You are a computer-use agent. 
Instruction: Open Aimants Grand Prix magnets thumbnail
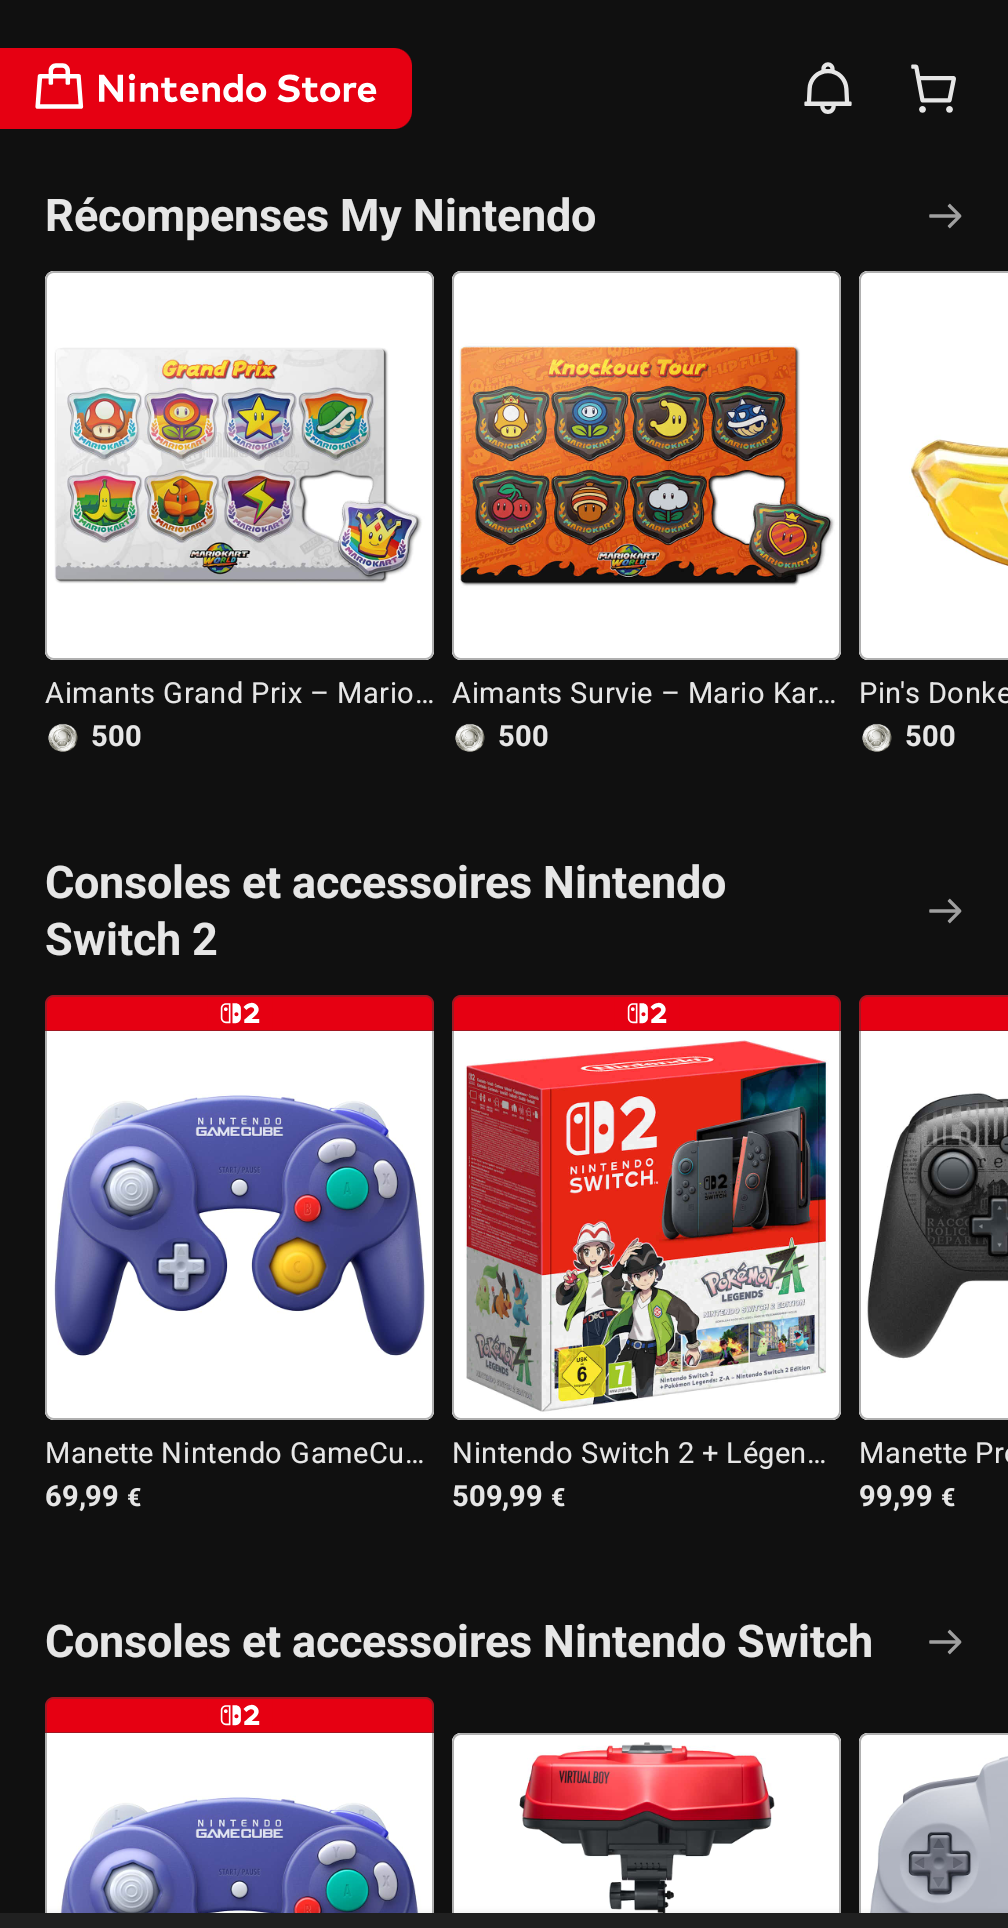click(240, 466)
